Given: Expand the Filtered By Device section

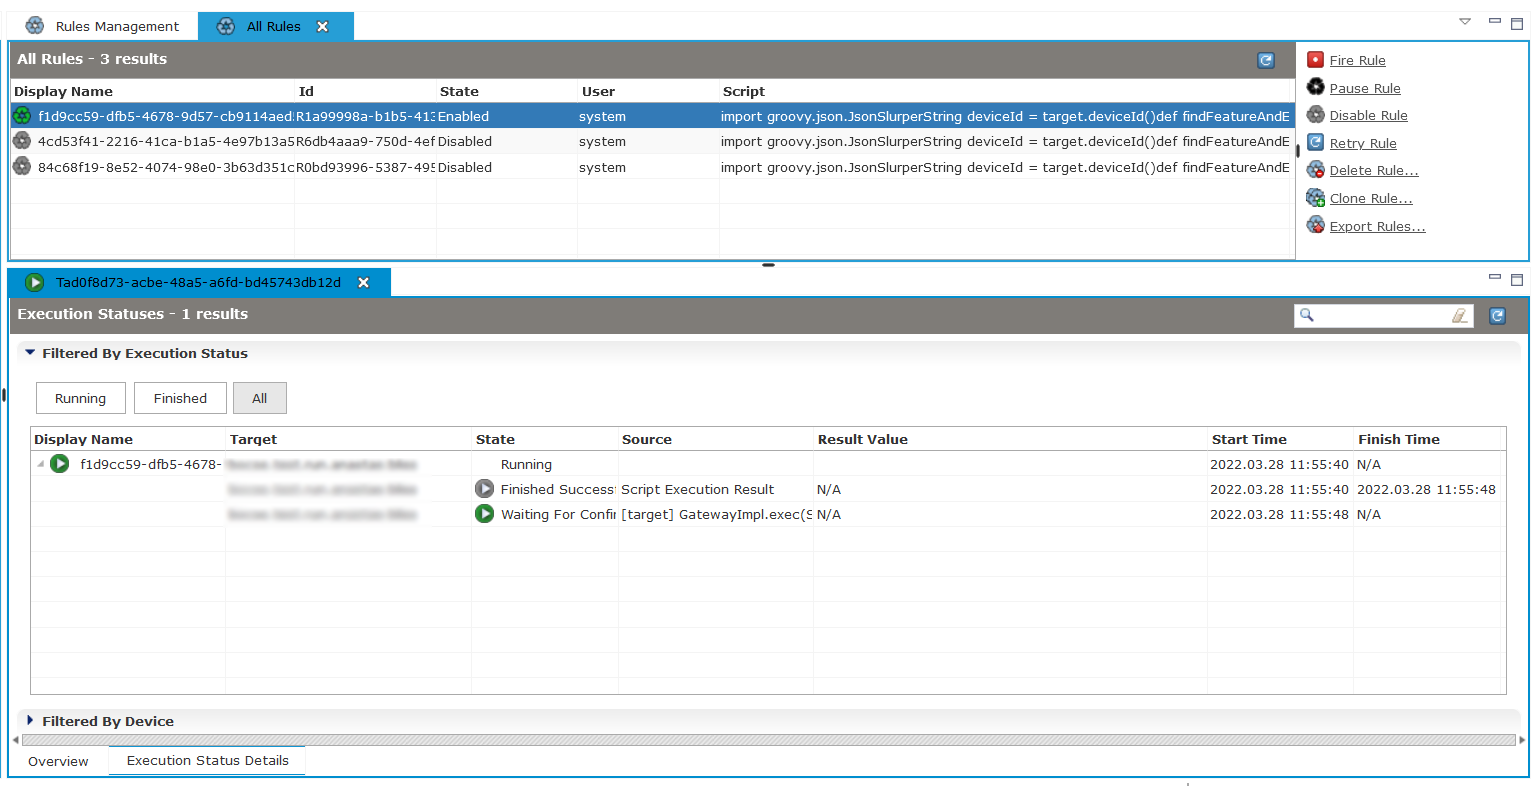Looking at the screenshot, I should coord(30,721).
